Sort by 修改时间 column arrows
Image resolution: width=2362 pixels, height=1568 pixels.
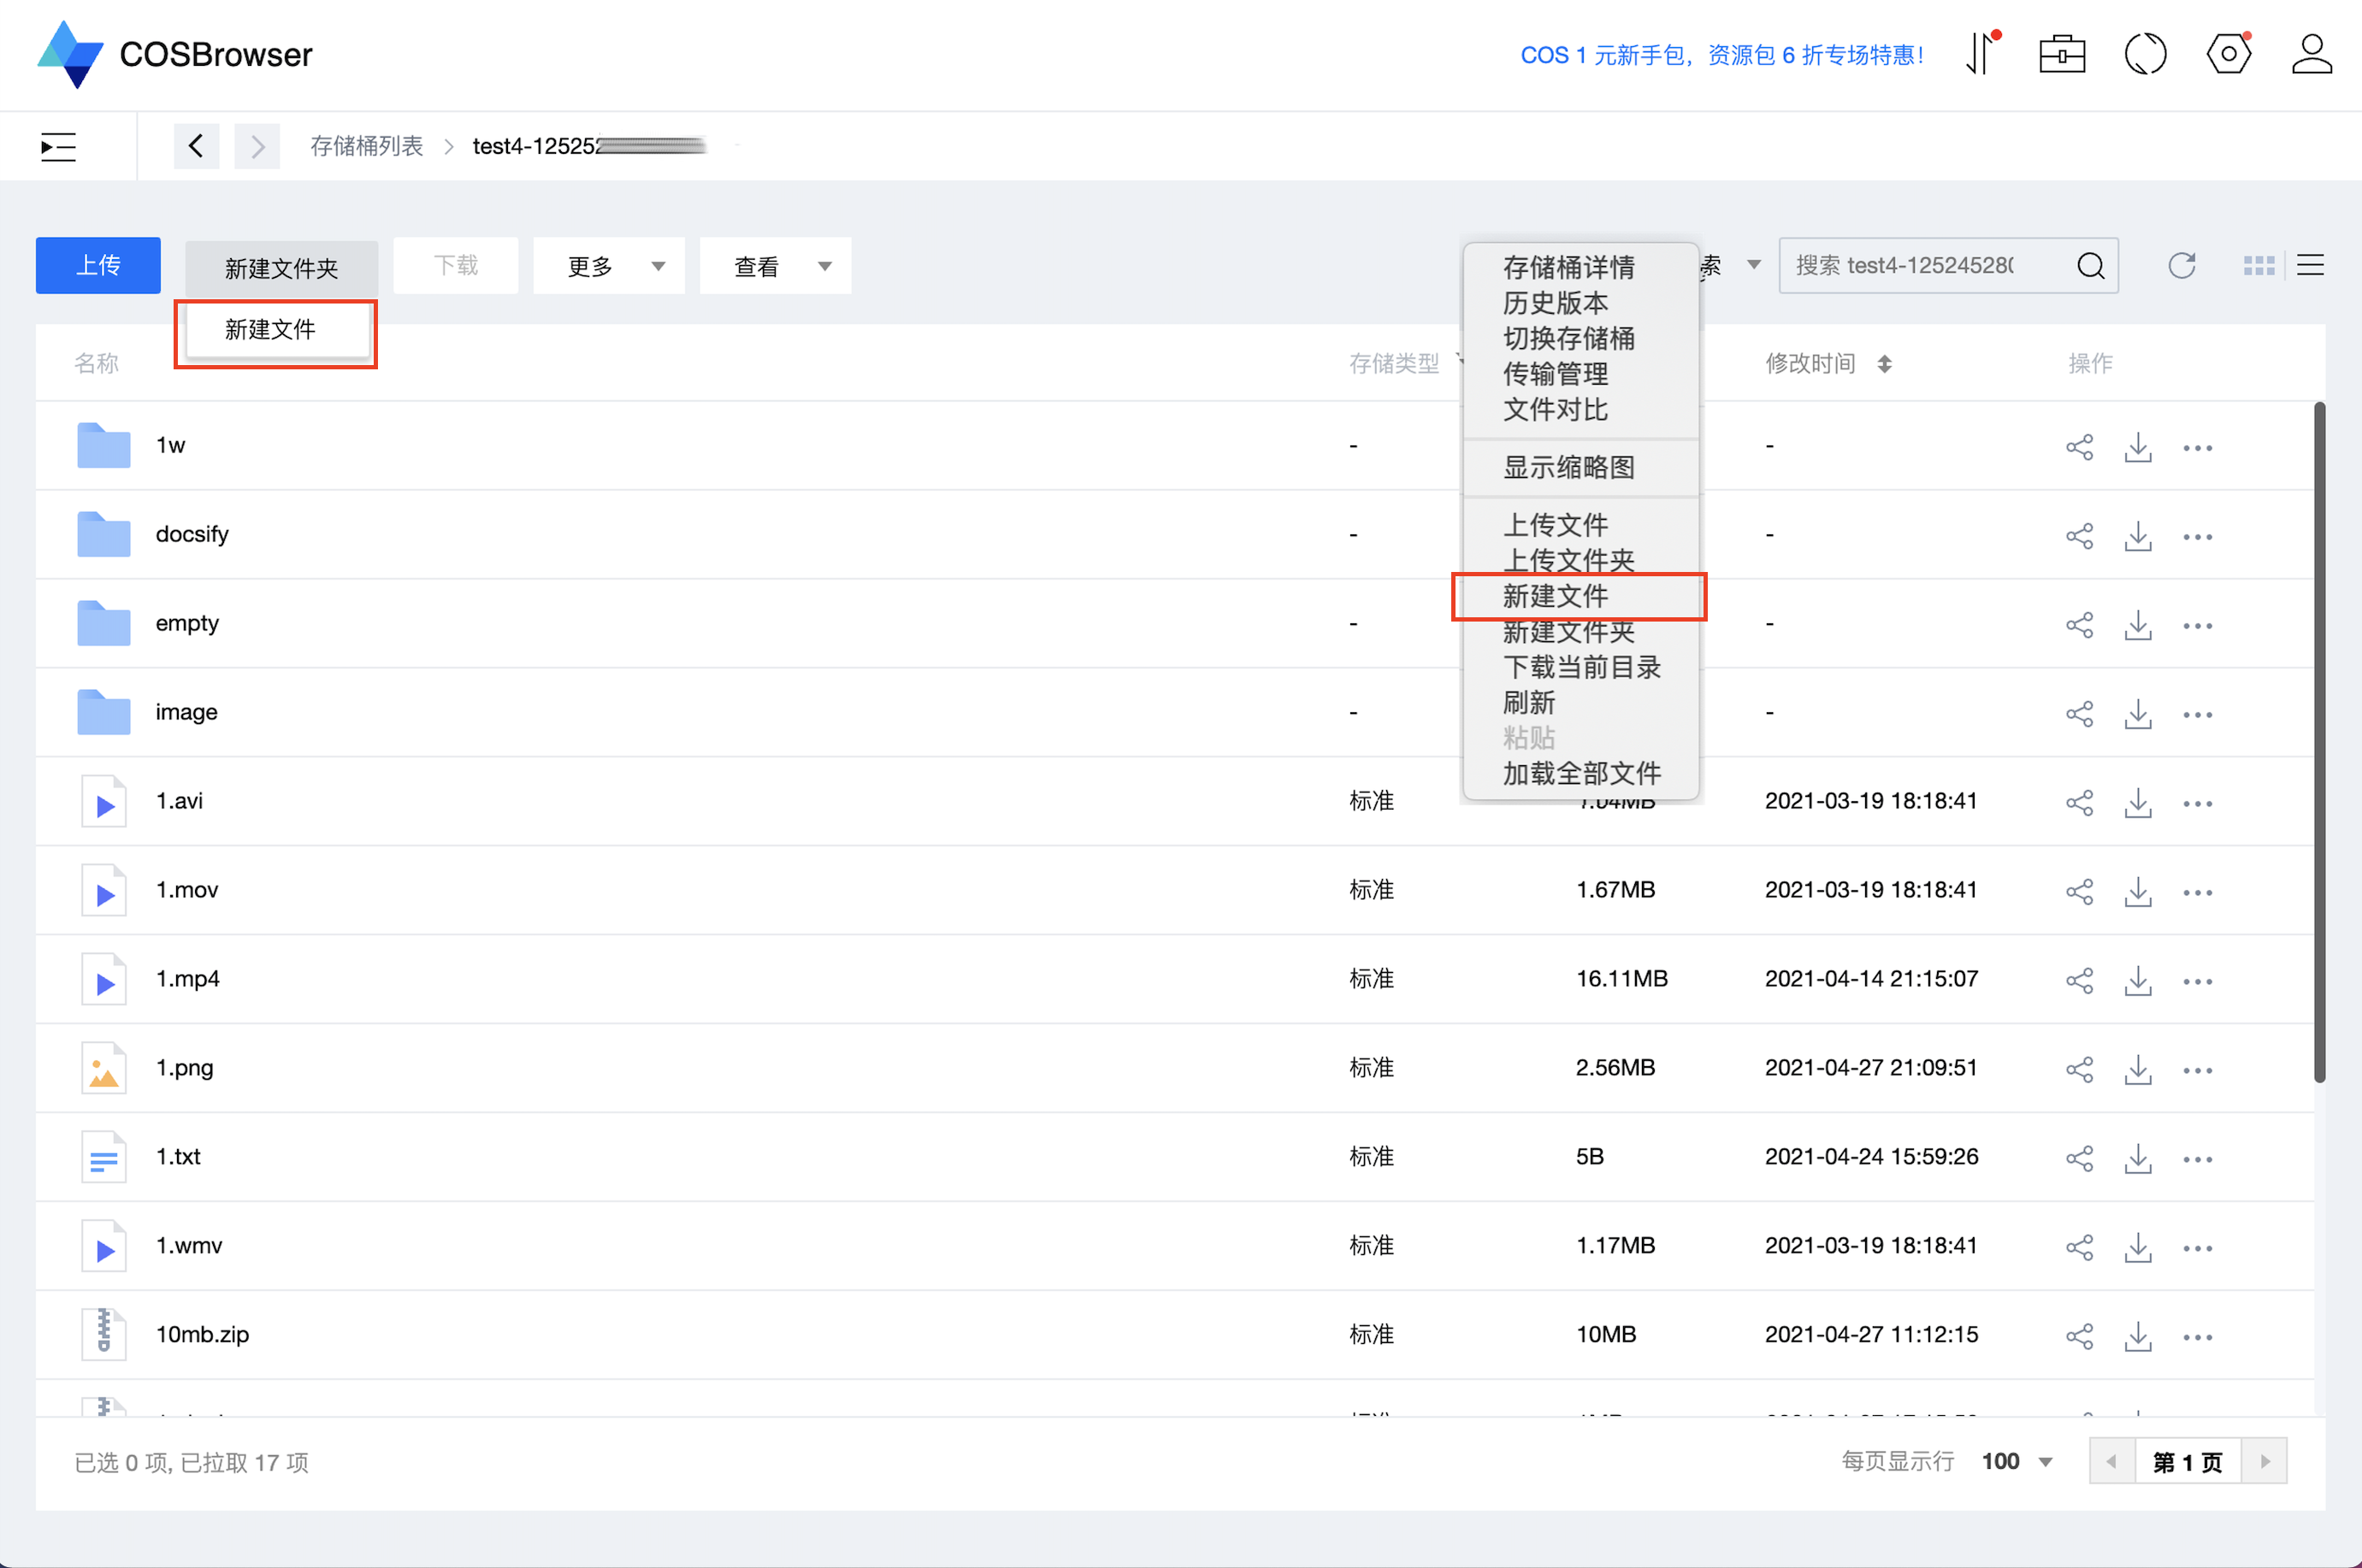coord(1884,364)
